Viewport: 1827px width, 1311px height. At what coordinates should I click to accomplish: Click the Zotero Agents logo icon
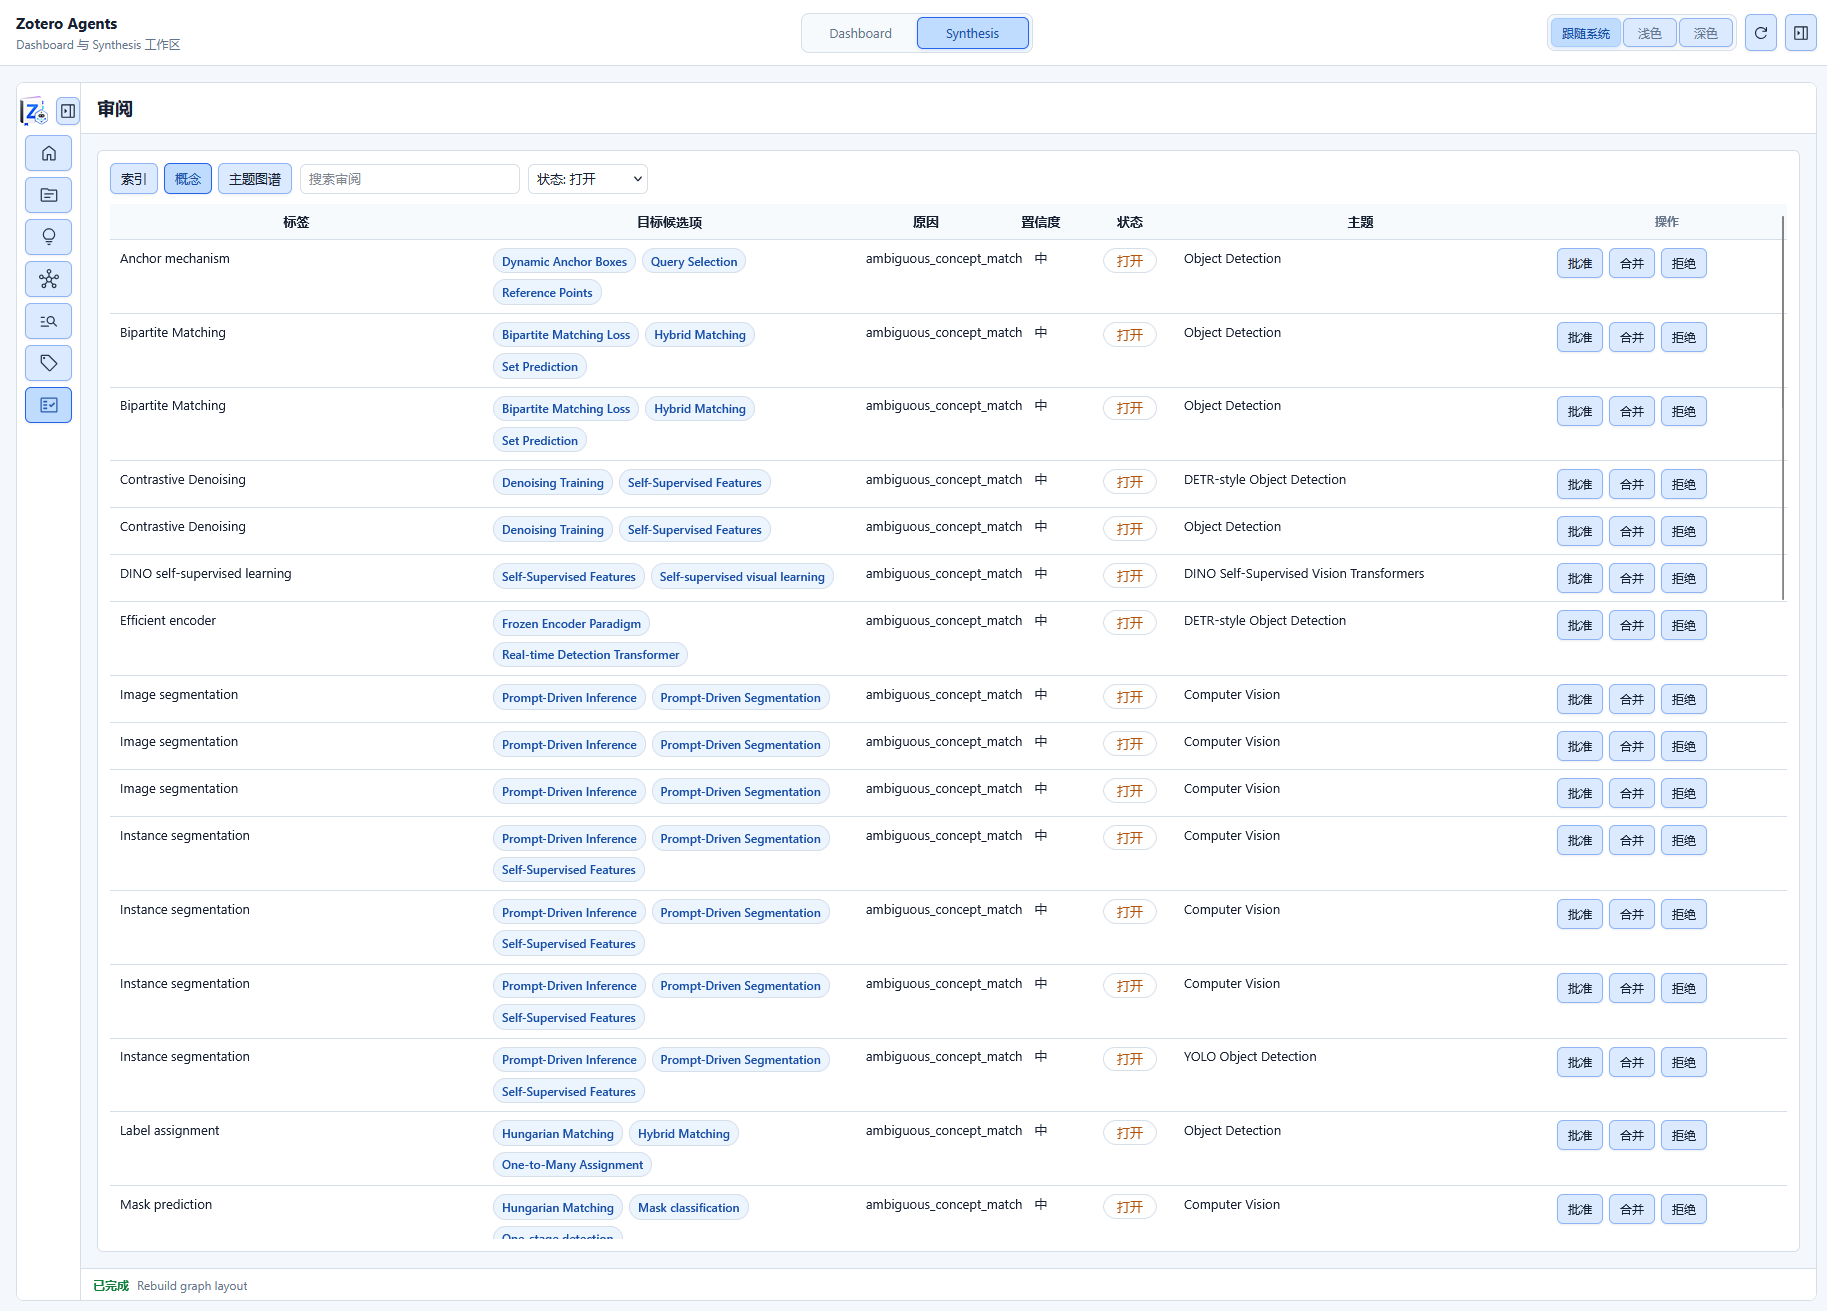[x=35, y=111]
